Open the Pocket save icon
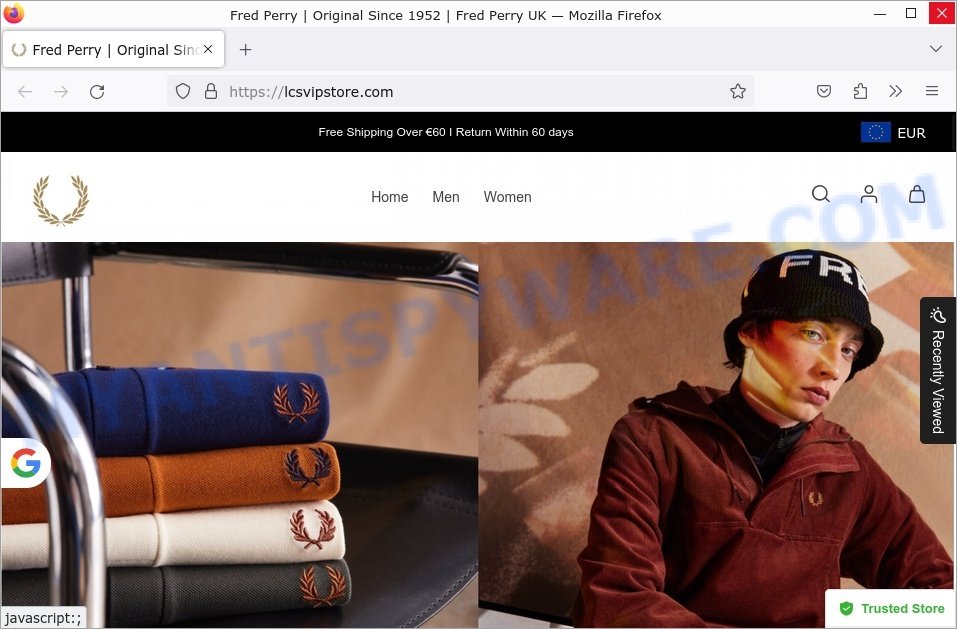 coord(824,92)
